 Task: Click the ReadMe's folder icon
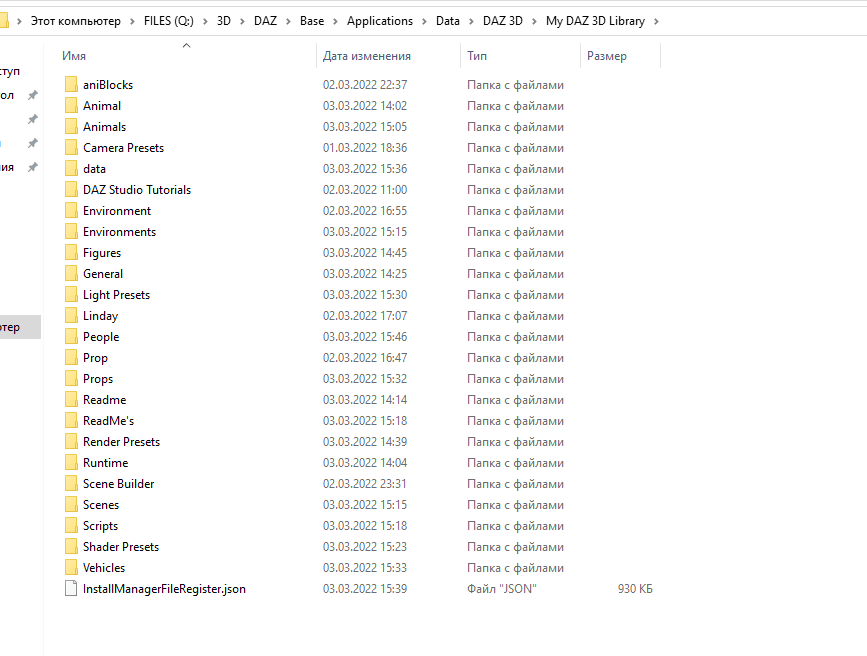(71, 421)
